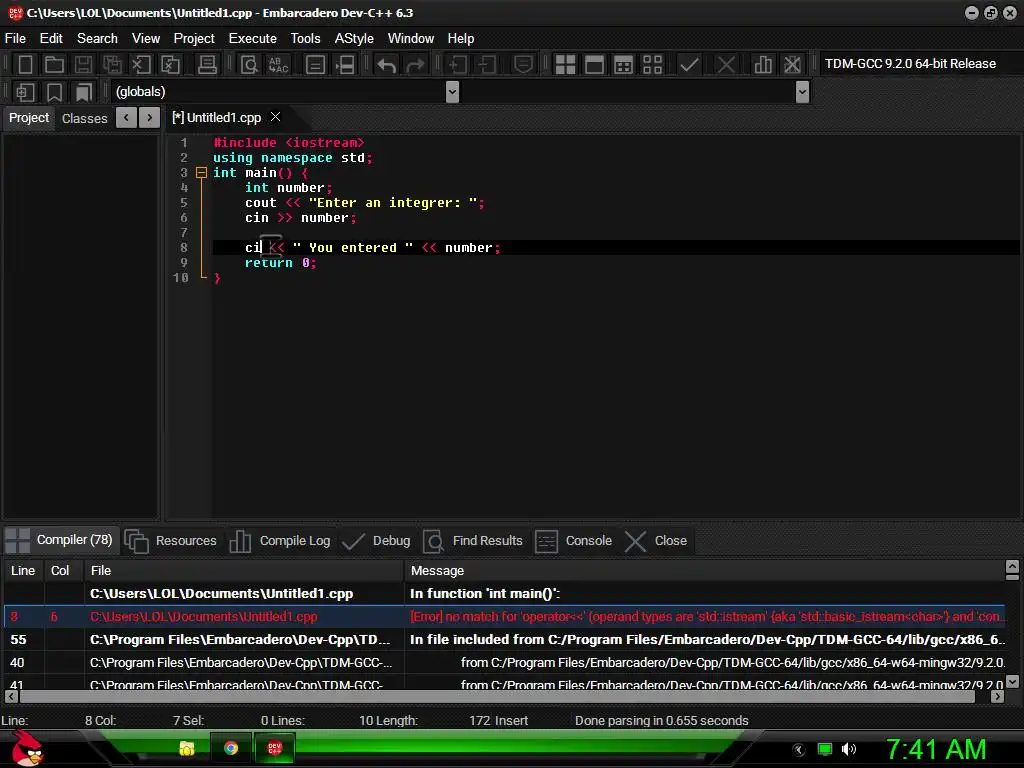
Task: Click the Compile & Run icon
Action: [623, 64]
